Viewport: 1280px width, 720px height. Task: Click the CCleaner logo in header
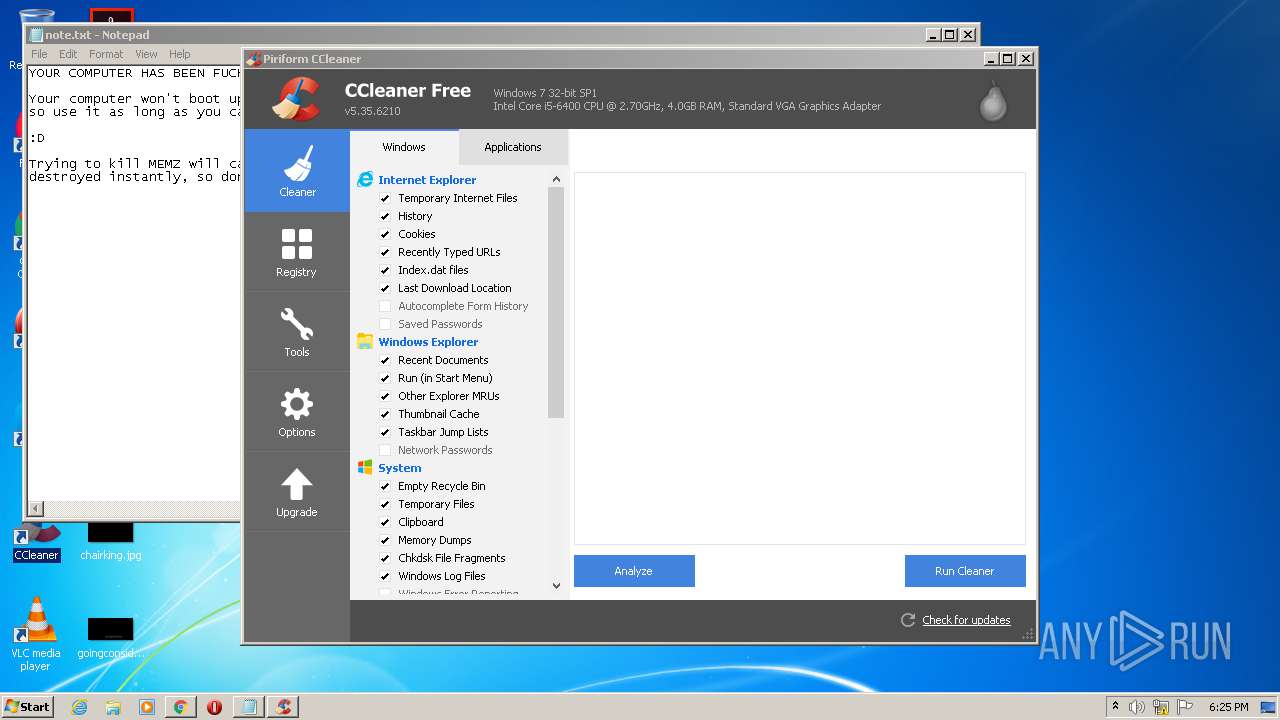coord(296,98)
